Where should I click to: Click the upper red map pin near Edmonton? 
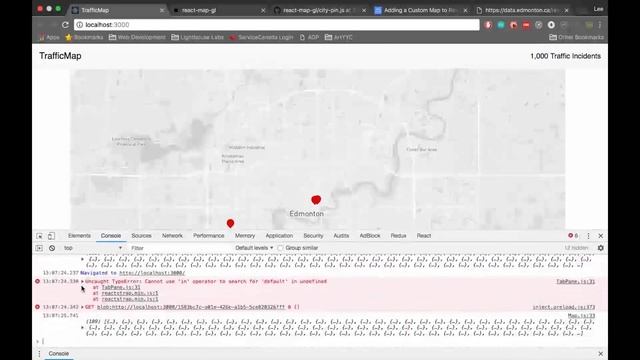pyautogui.click(x=316, y=200)
